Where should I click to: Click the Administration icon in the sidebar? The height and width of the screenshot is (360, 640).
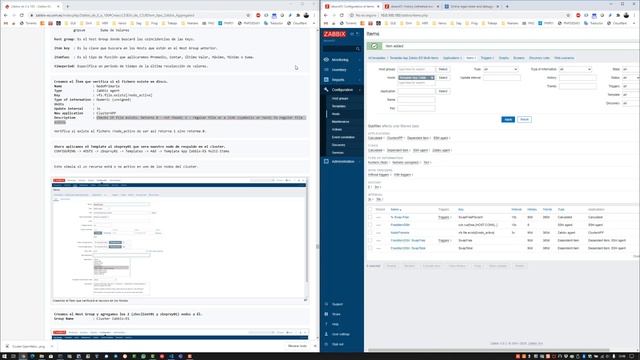coord(326,161)
